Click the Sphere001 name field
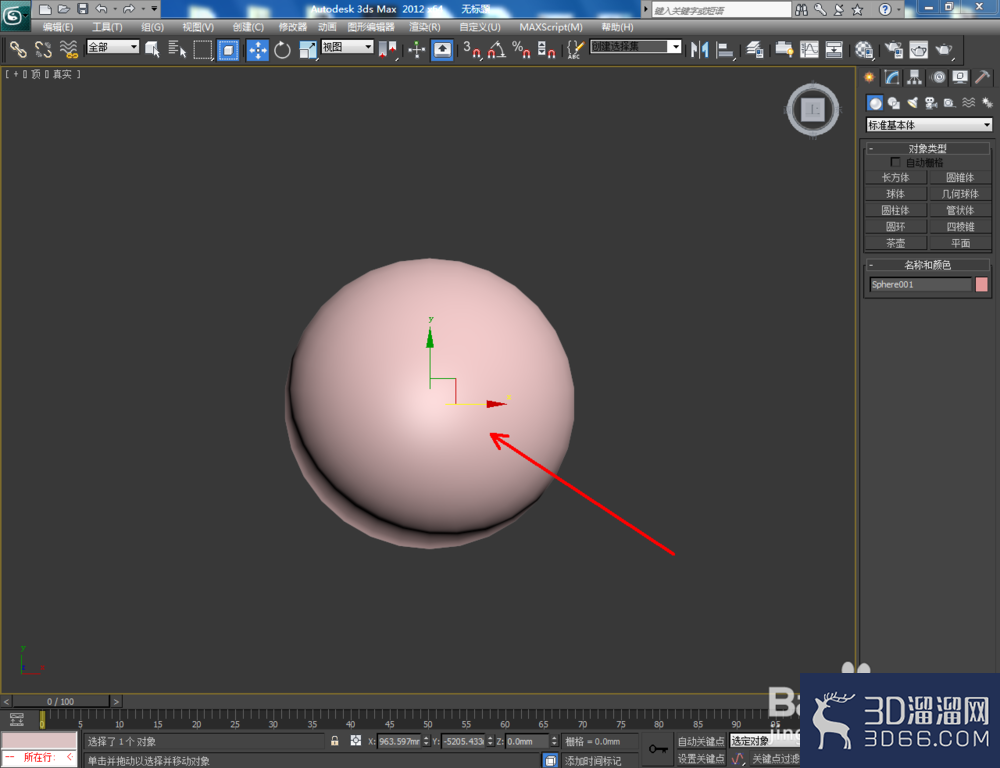 920,284
